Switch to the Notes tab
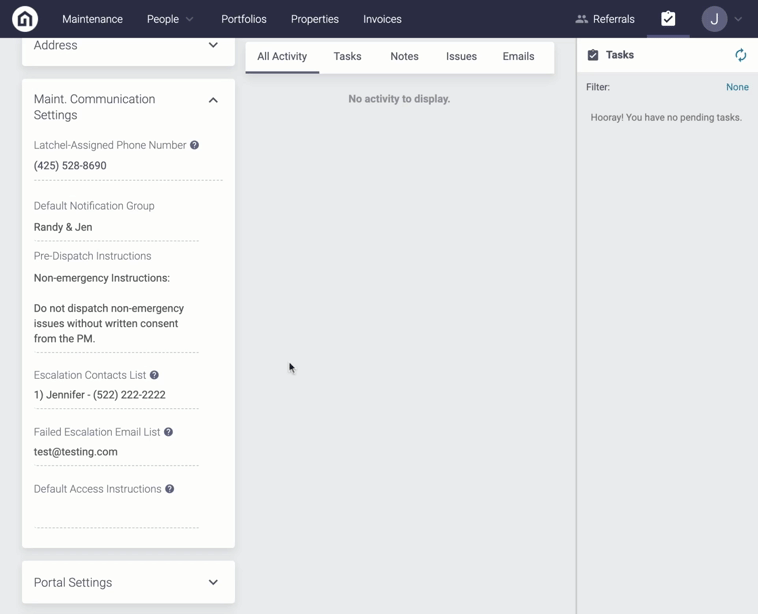Image resolution: width=758 pixels, height=614 pixels. pos(404,57)
